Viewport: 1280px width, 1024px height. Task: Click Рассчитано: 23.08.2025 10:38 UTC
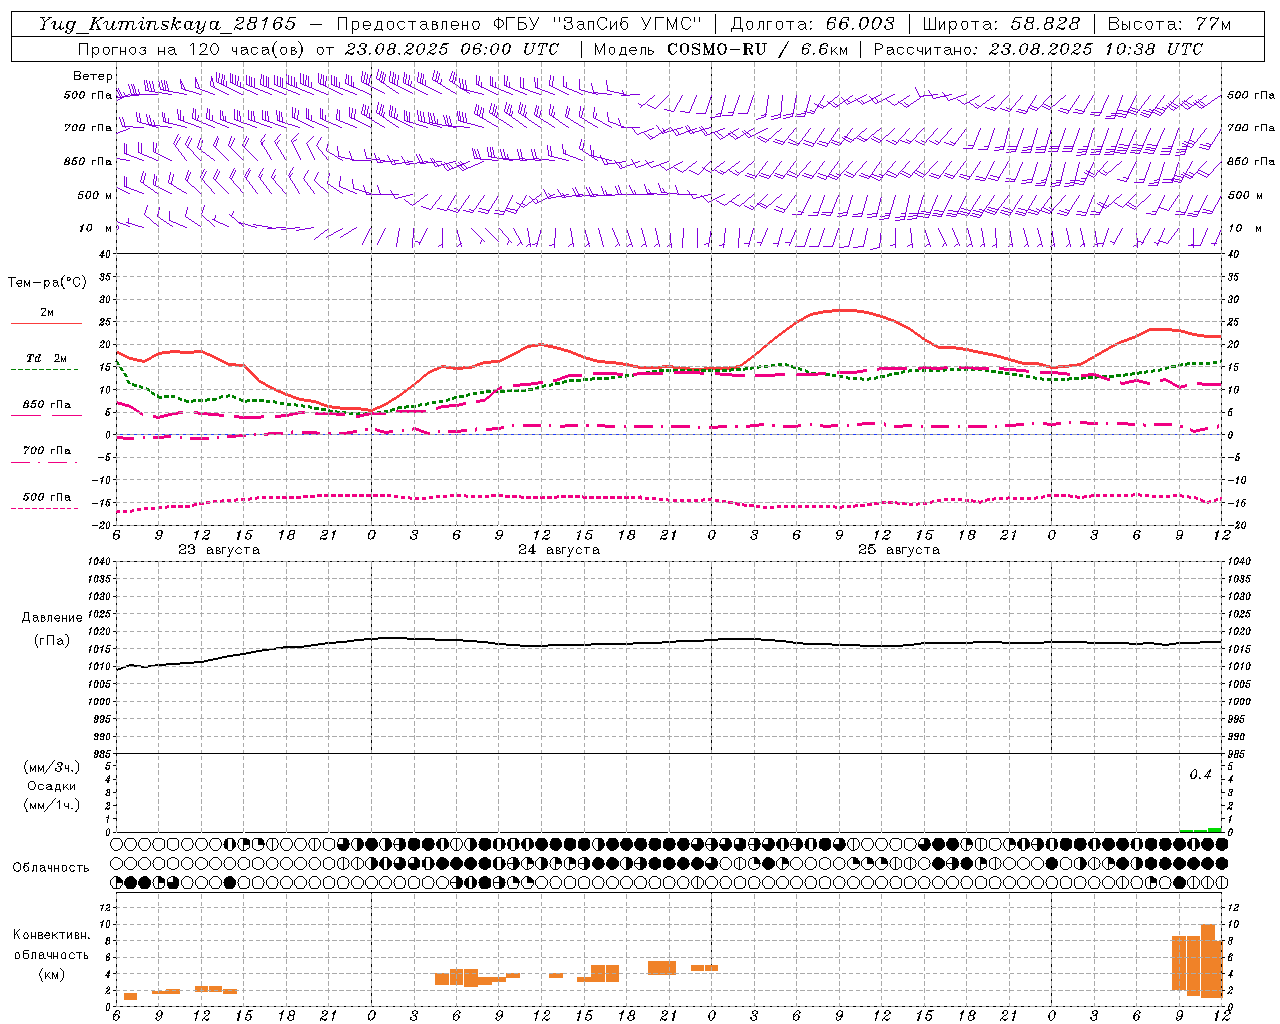[x=1038, y=49]
